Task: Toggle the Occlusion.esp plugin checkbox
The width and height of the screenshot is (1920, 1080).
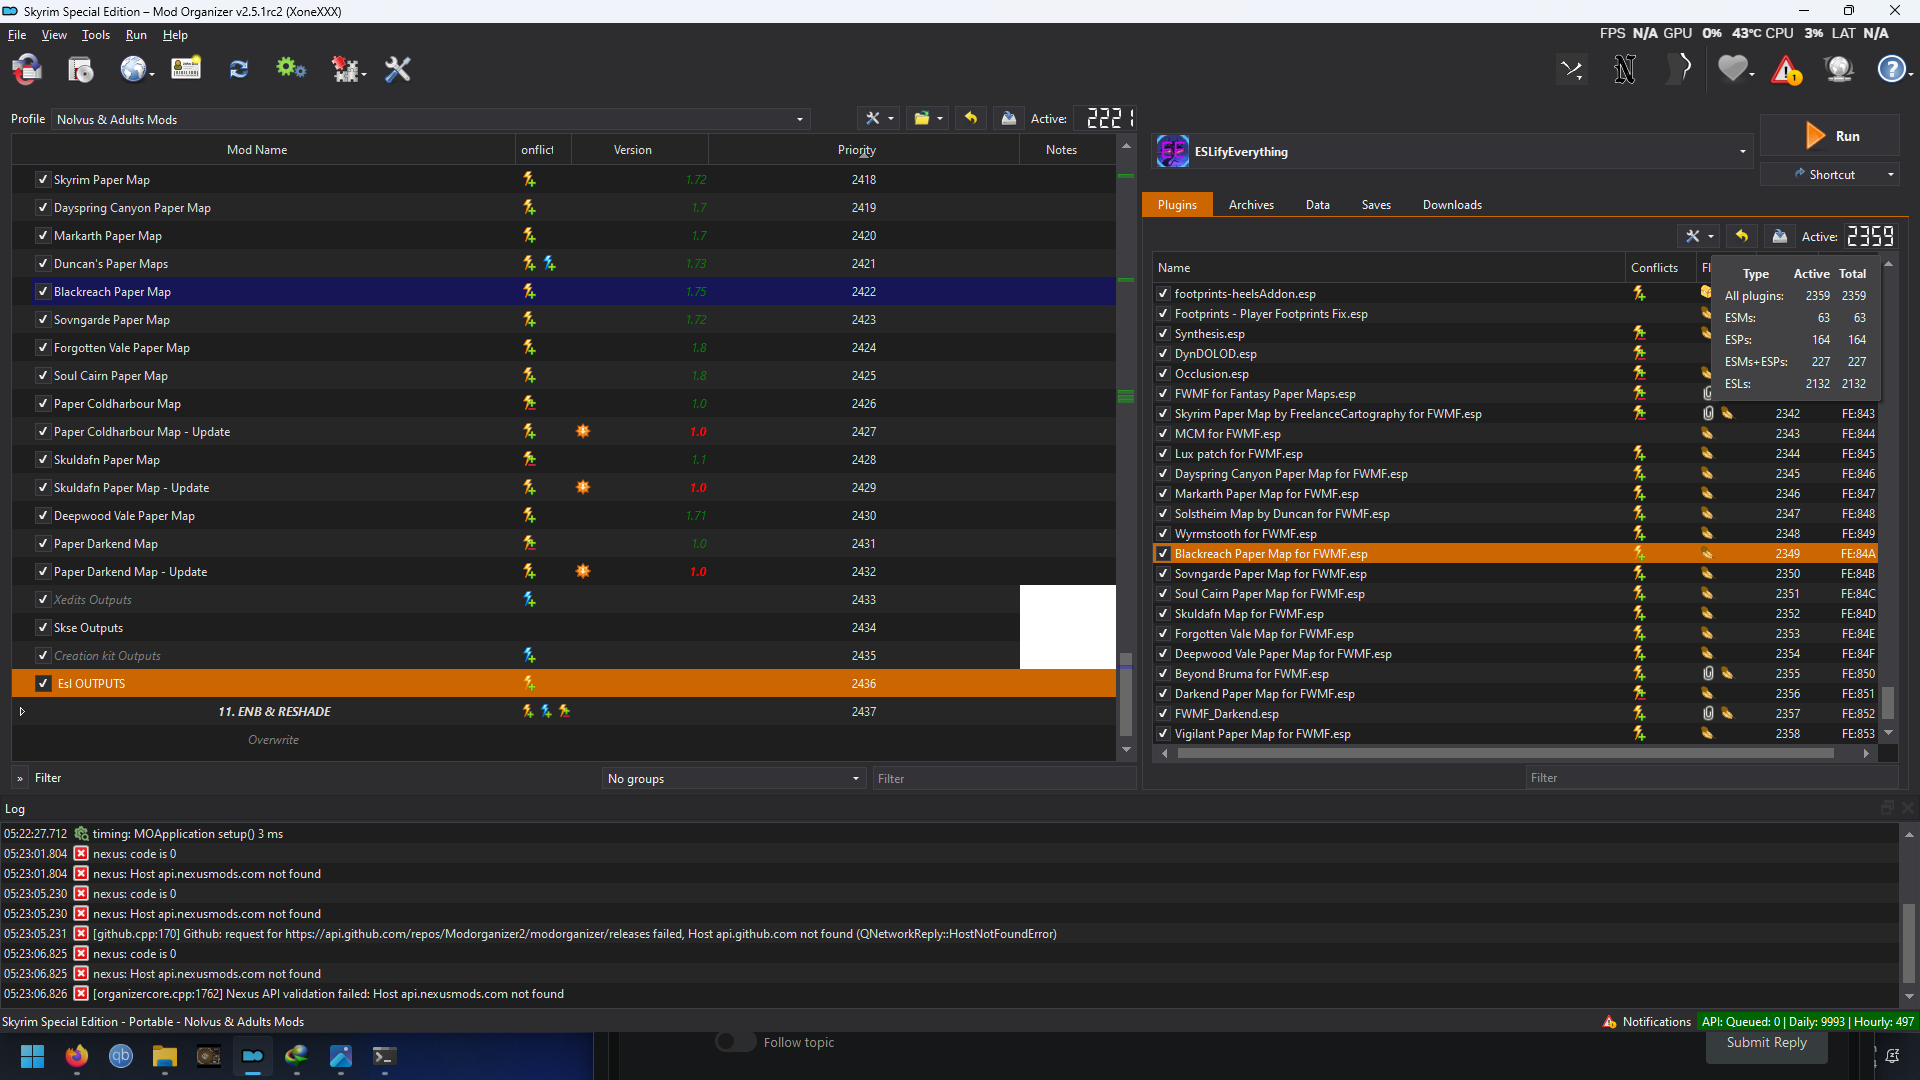Action: pyautogui.click(x=1163, y=374)
